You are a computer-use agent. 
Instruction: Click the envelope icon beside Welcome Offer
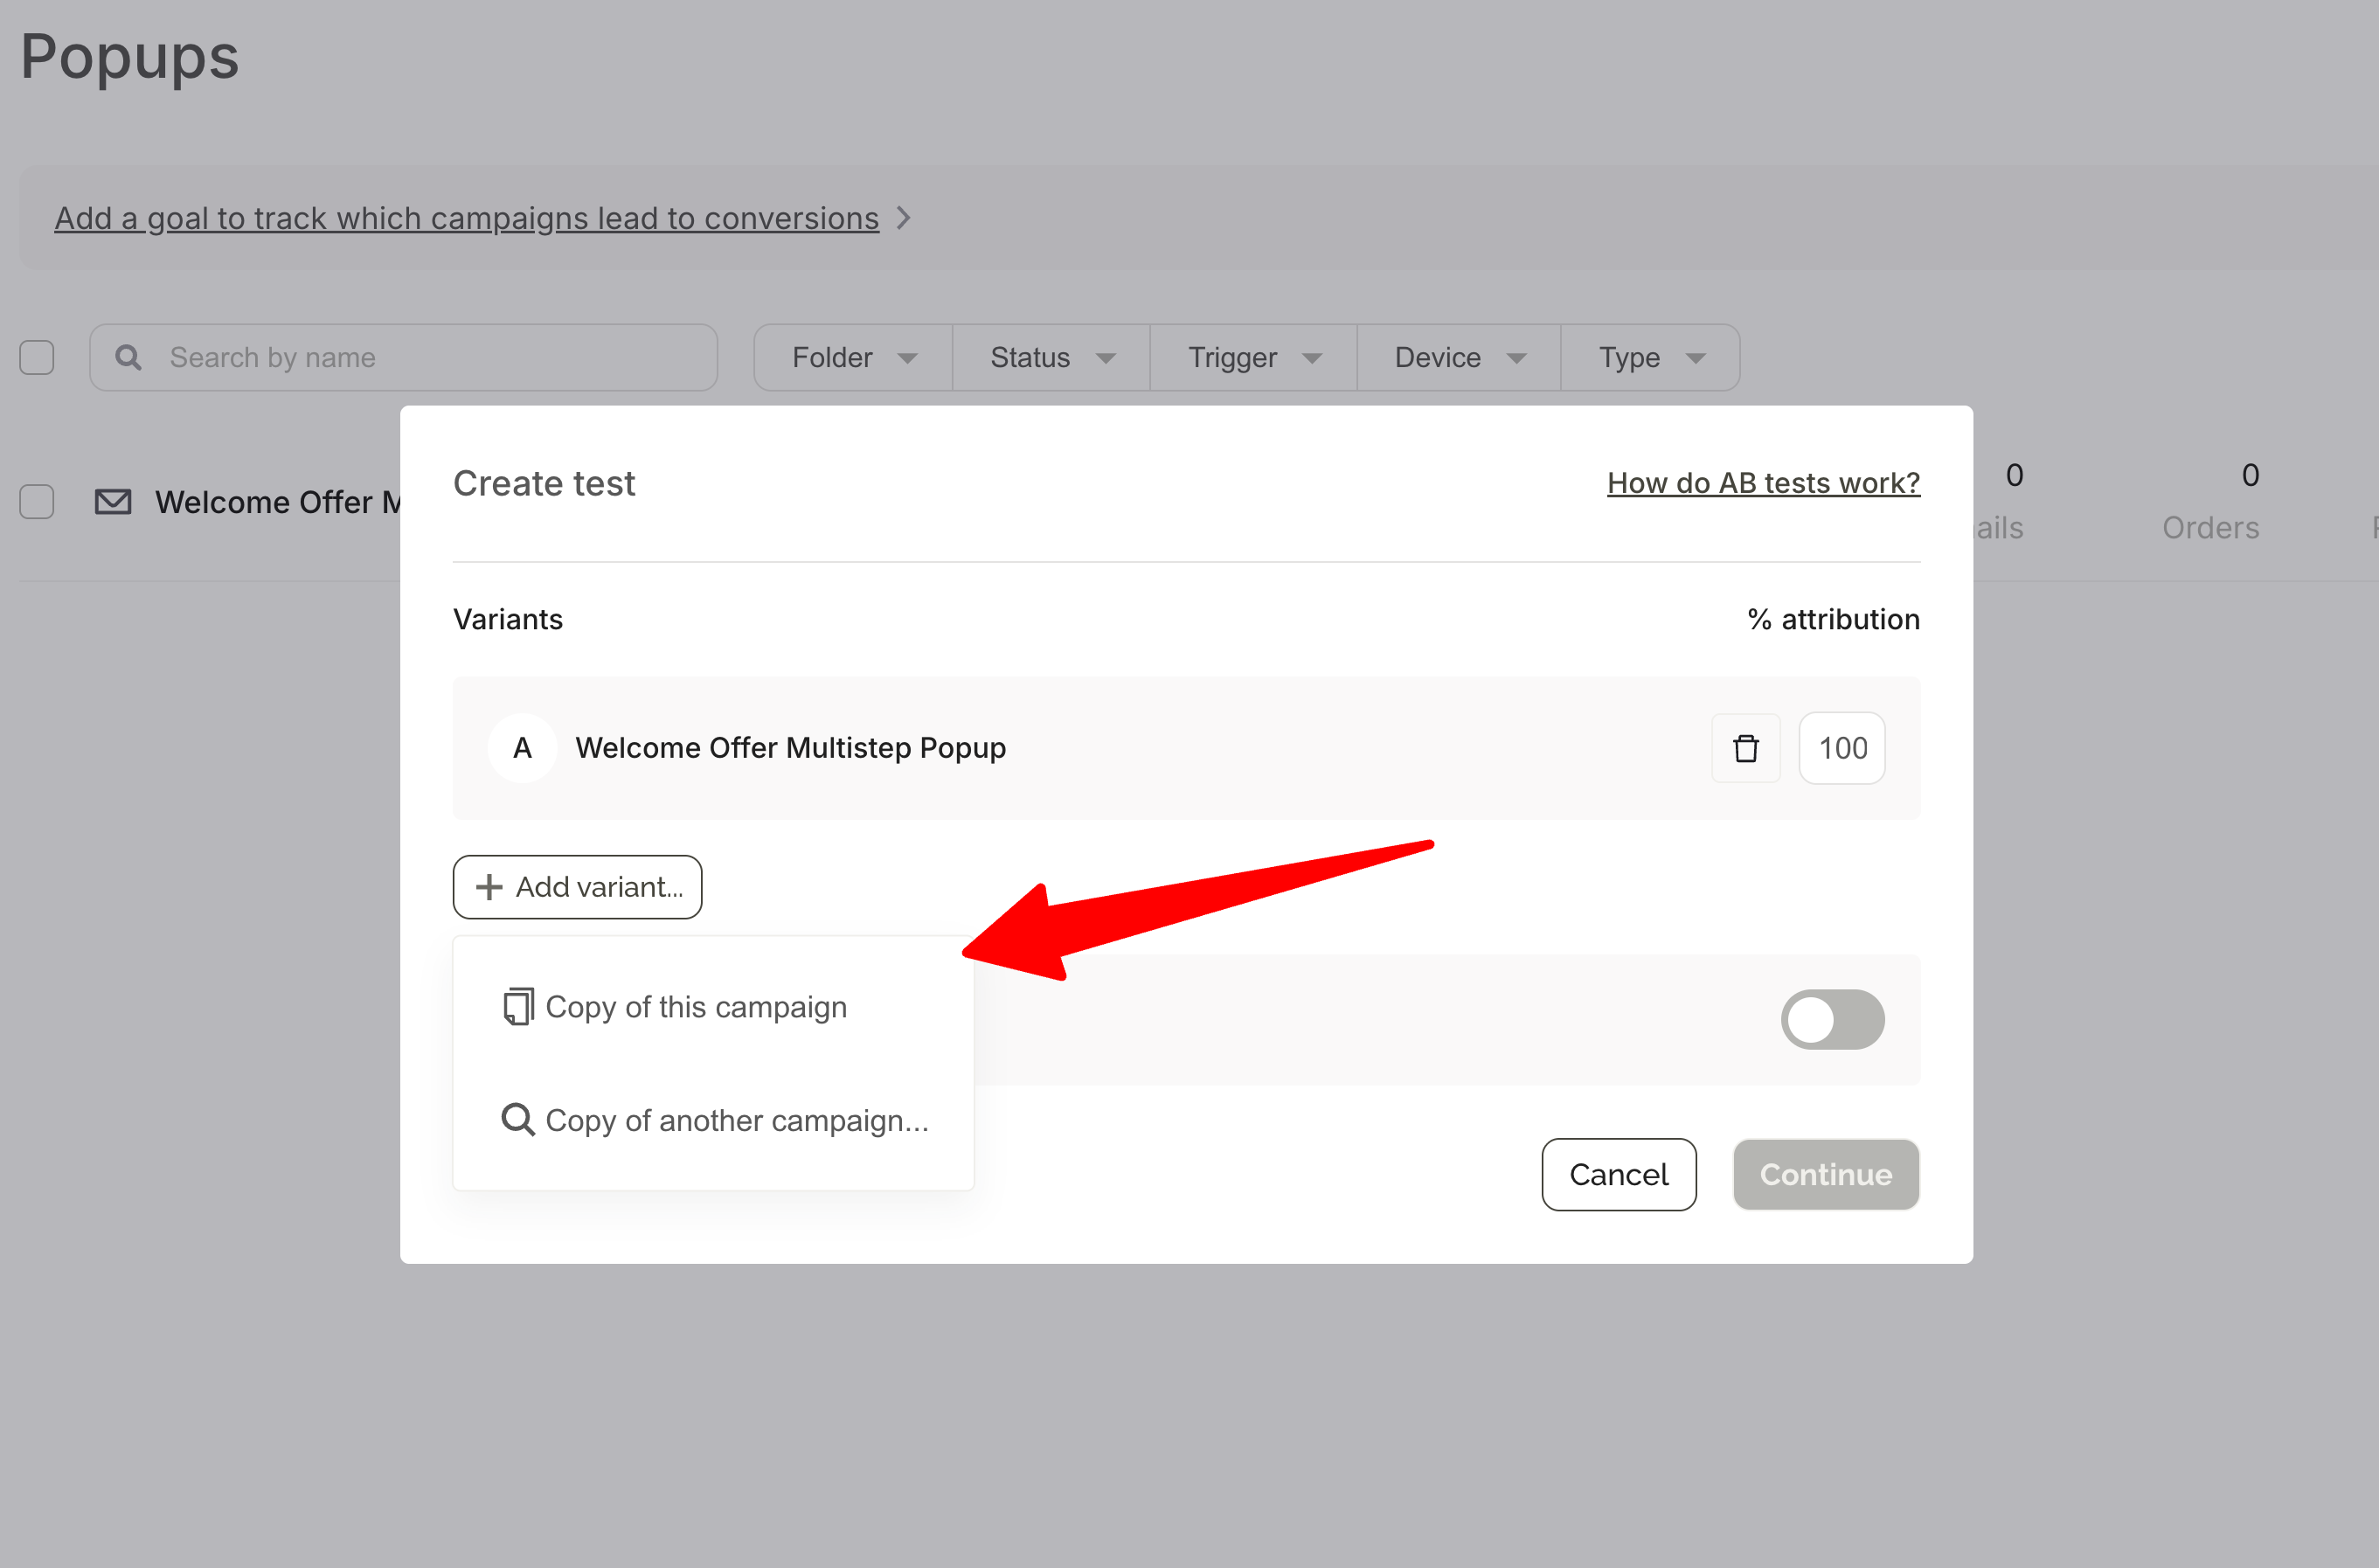coord(113,502)
